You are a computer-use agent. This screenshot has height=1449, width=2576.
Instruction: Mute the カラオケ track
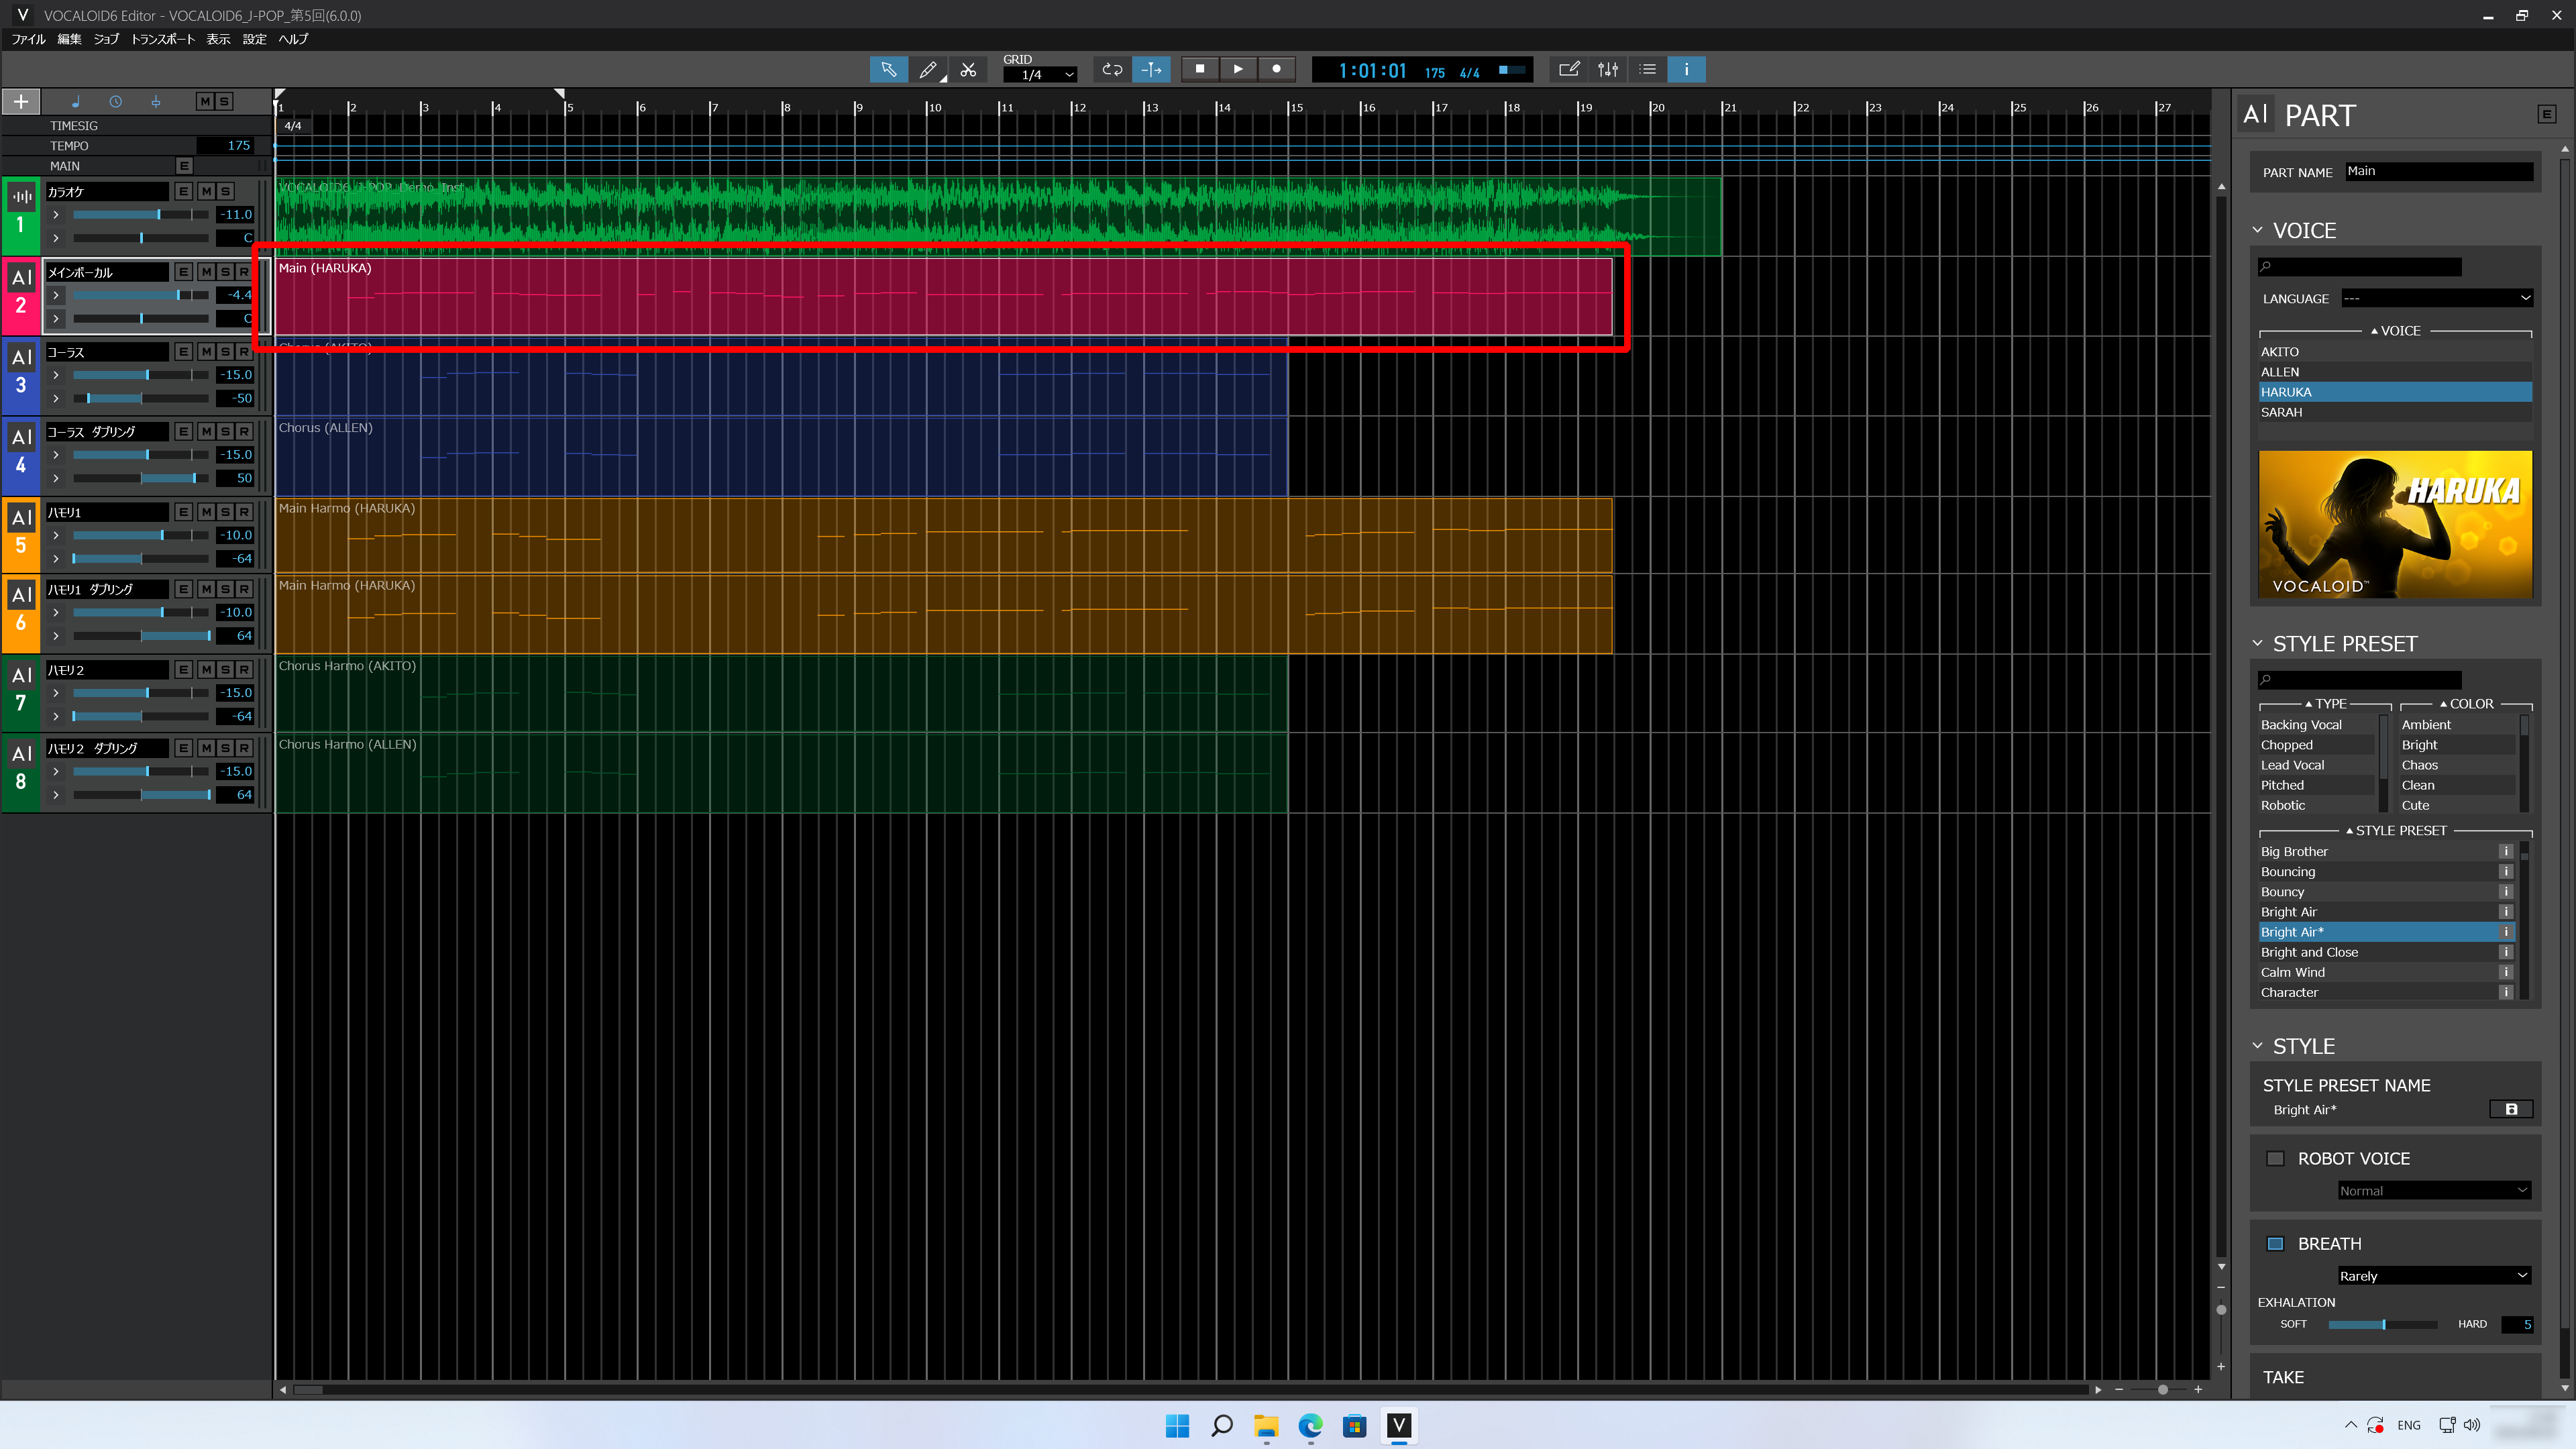[205, 191]
